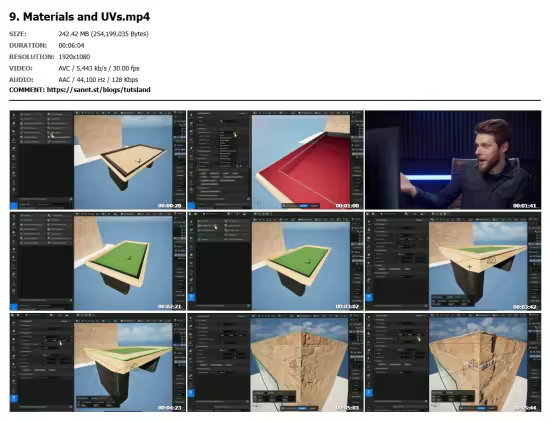The image size is (550, 422).
Task: Open the thumbnail stamped 00:03:42
Action: point(453,261)
